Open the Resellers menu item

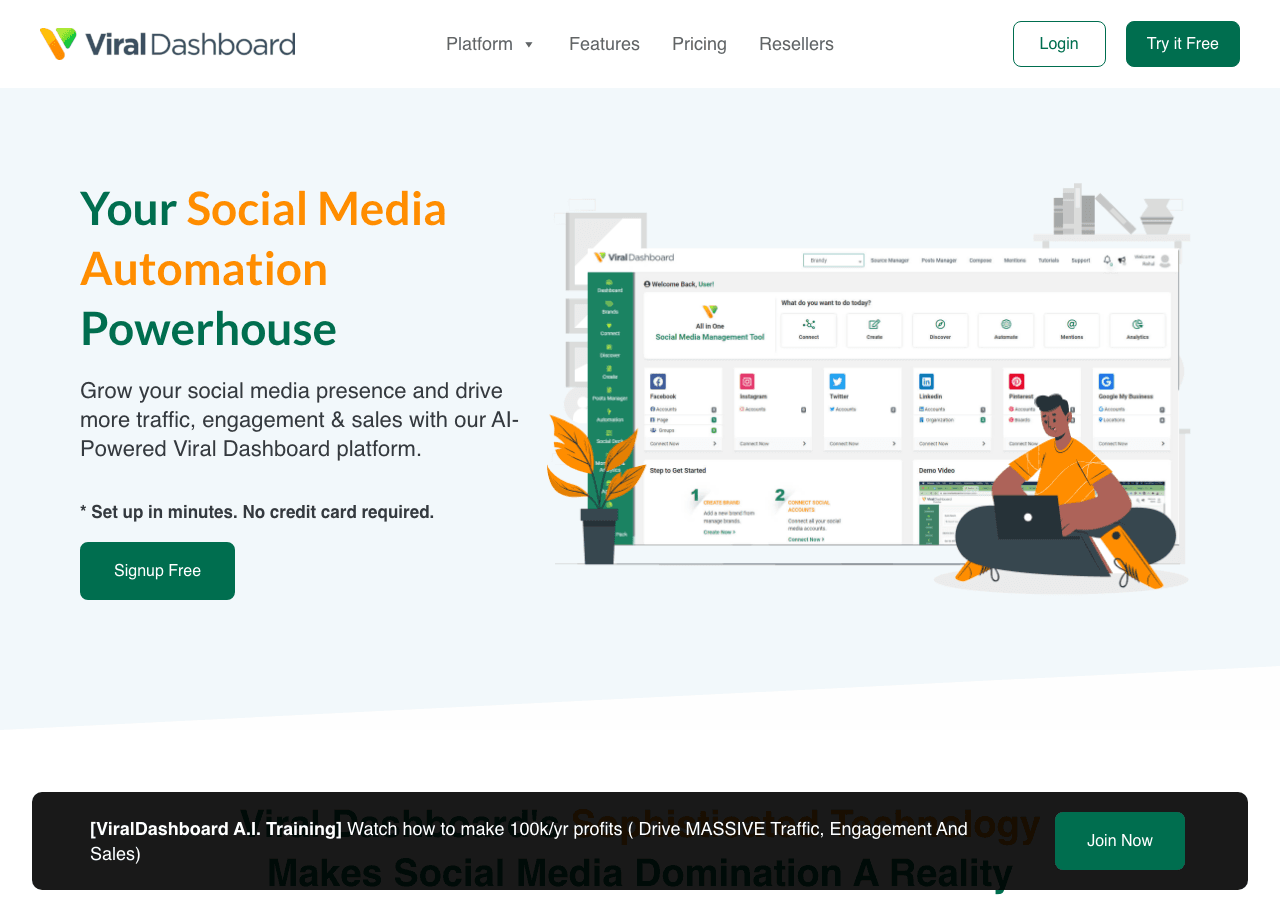796,44
